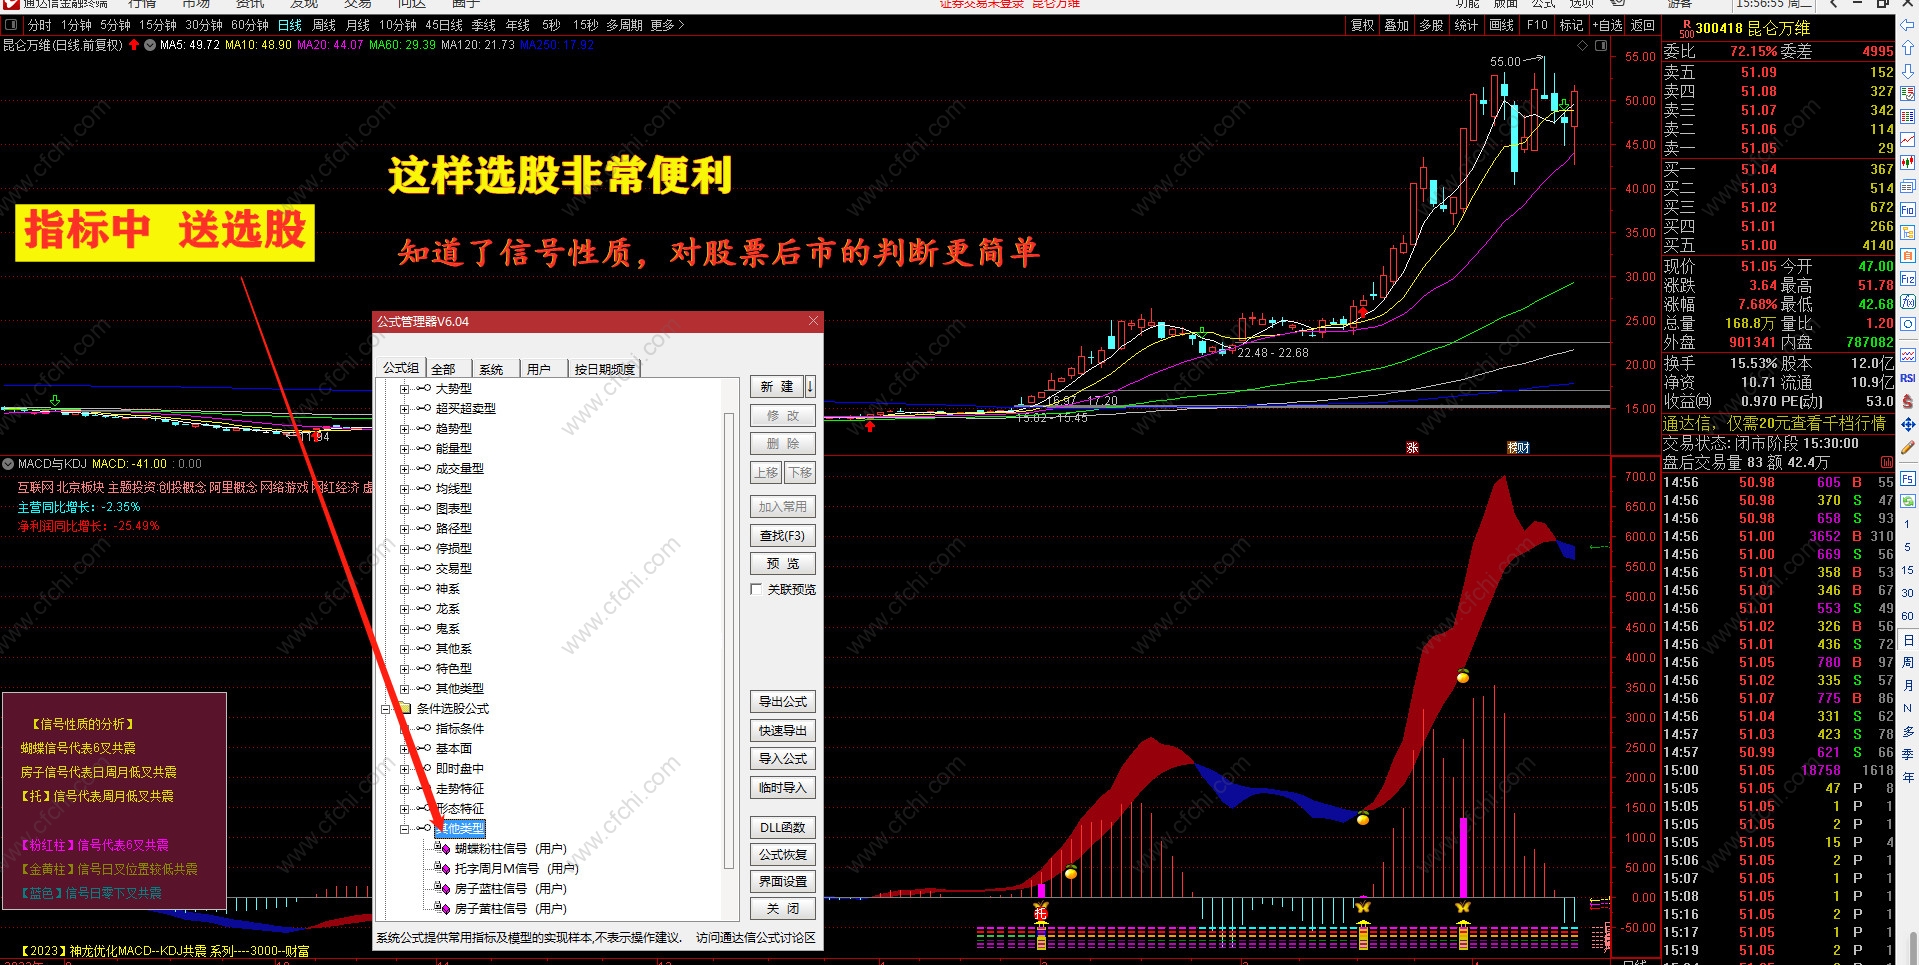Select the 周线 period tab
The image size is (1919, 965).
coord(324,25)
